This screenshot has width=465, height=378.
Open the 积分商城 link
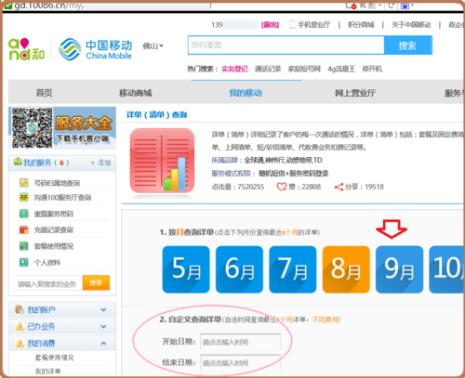(361, 25)
